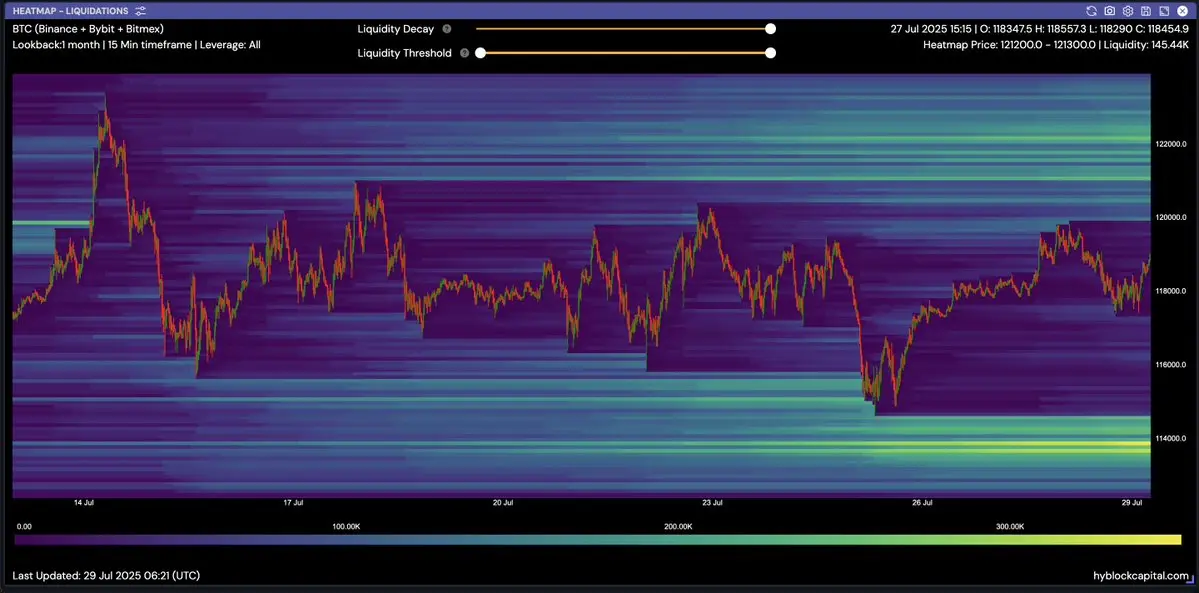
Task: Click the 20 Jul date axis label
Action: pos(502,503)
